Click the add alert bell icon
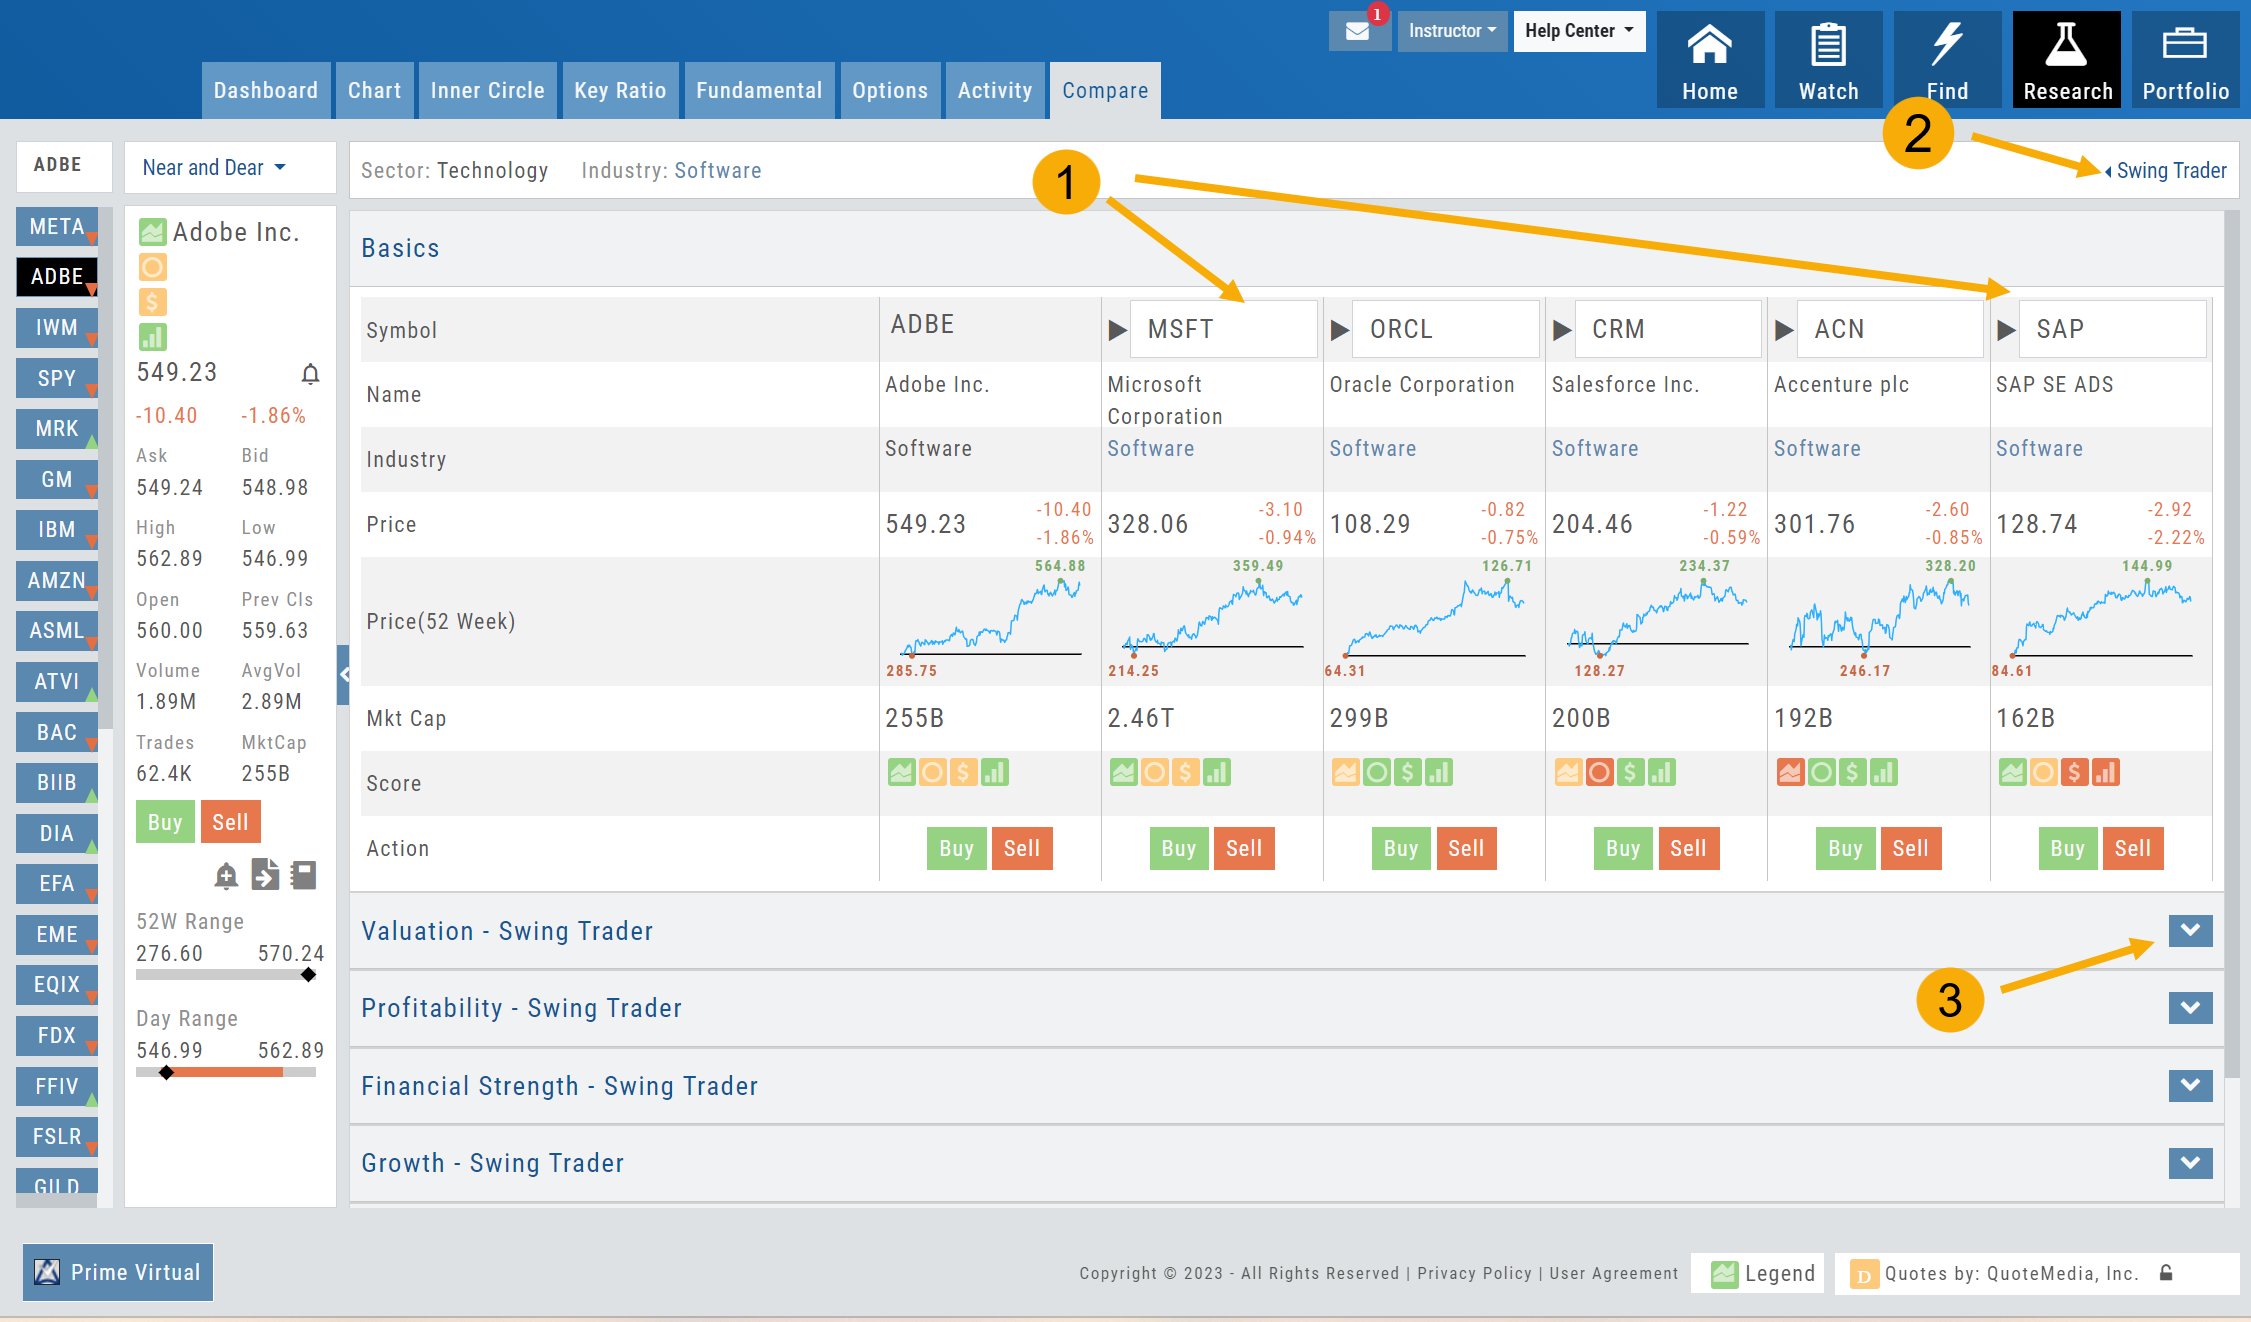Image resolution: width=2251 pixels, height=1322 pixels. tap(227, 876)
